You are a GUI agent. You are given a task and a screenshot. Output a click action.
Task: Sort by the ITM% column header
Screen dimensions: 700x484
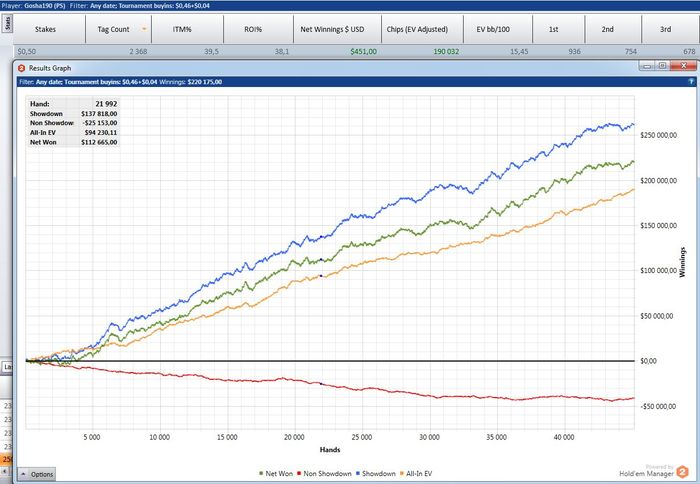tap(187, 29)
